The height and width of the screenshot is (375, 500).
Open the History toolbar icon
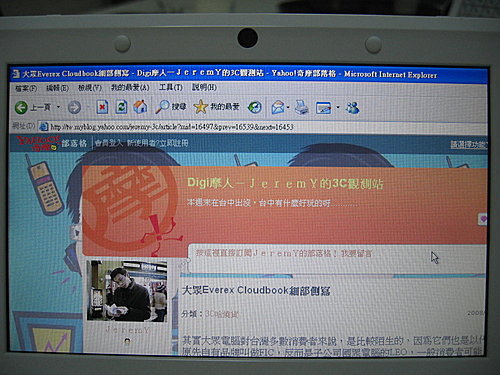pos(255,107)
